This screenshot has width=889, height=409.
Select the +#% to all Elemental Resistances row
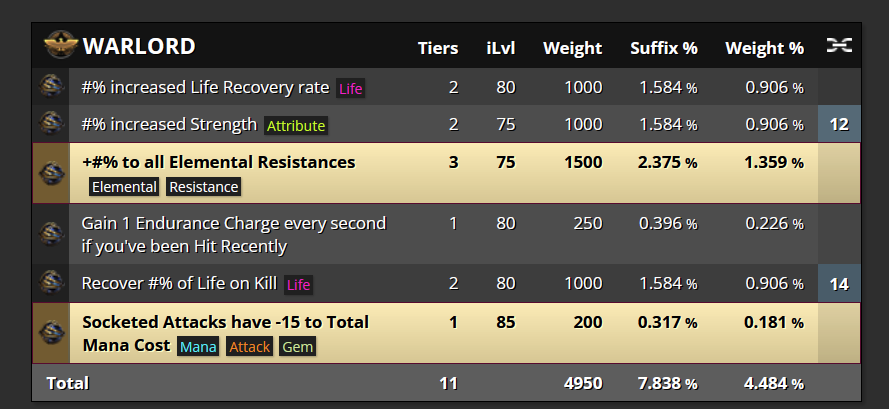click(x=446, y=173)
